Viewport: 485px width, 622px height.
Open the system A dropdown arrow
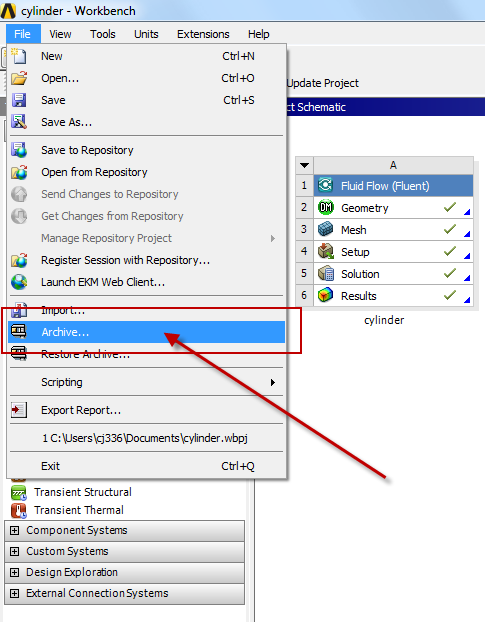click(304, 165)
